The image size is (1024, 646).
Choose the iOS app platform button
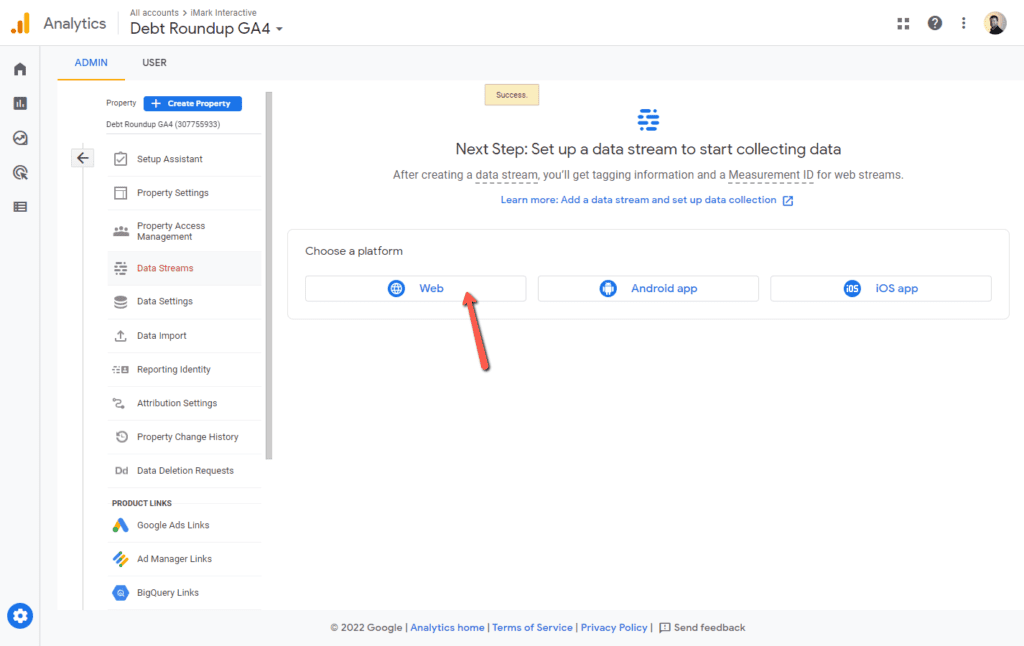coord(881,288)
